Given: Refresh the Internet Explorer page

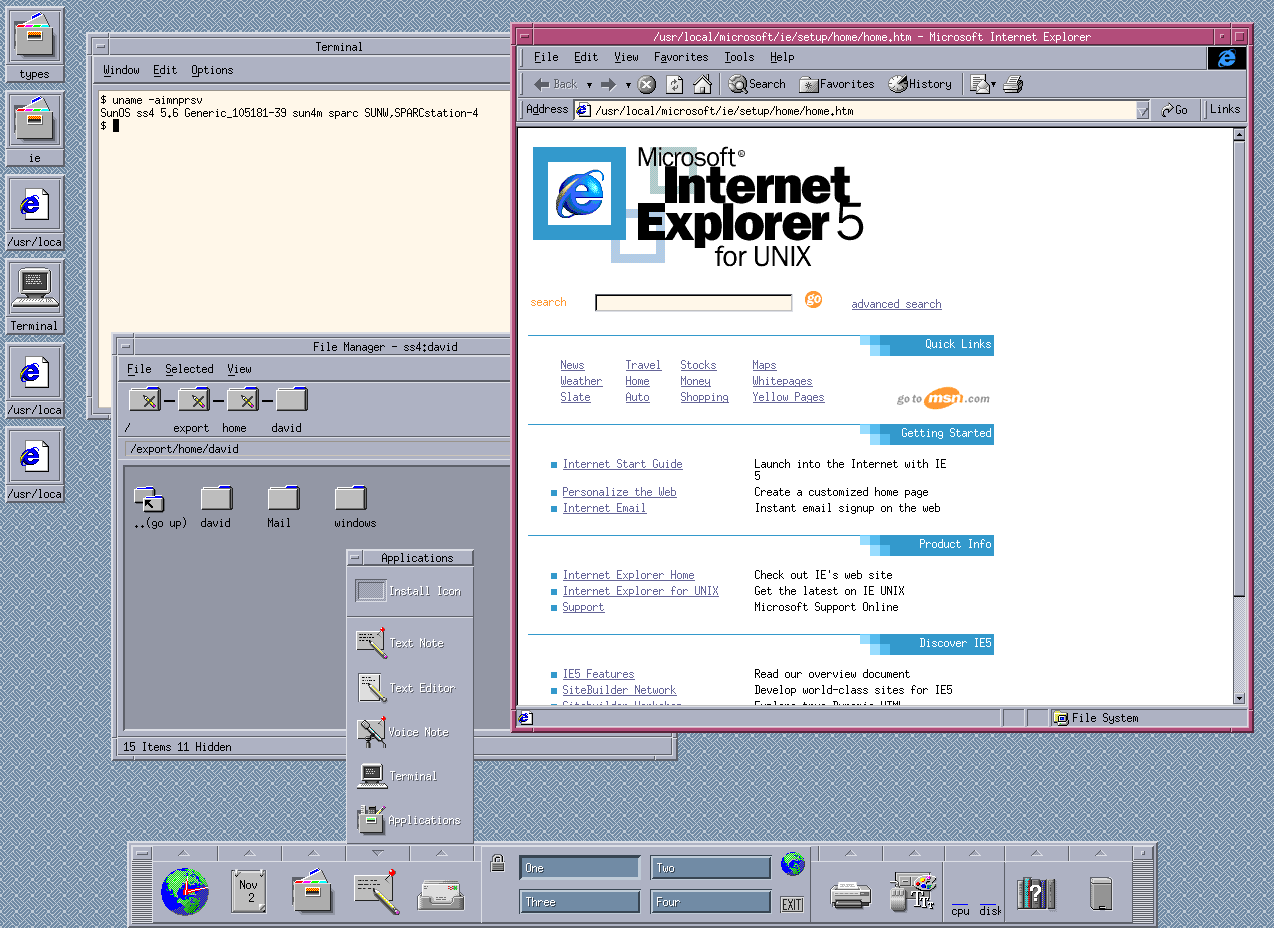Looking at the screenshot, I should [675, 84].
